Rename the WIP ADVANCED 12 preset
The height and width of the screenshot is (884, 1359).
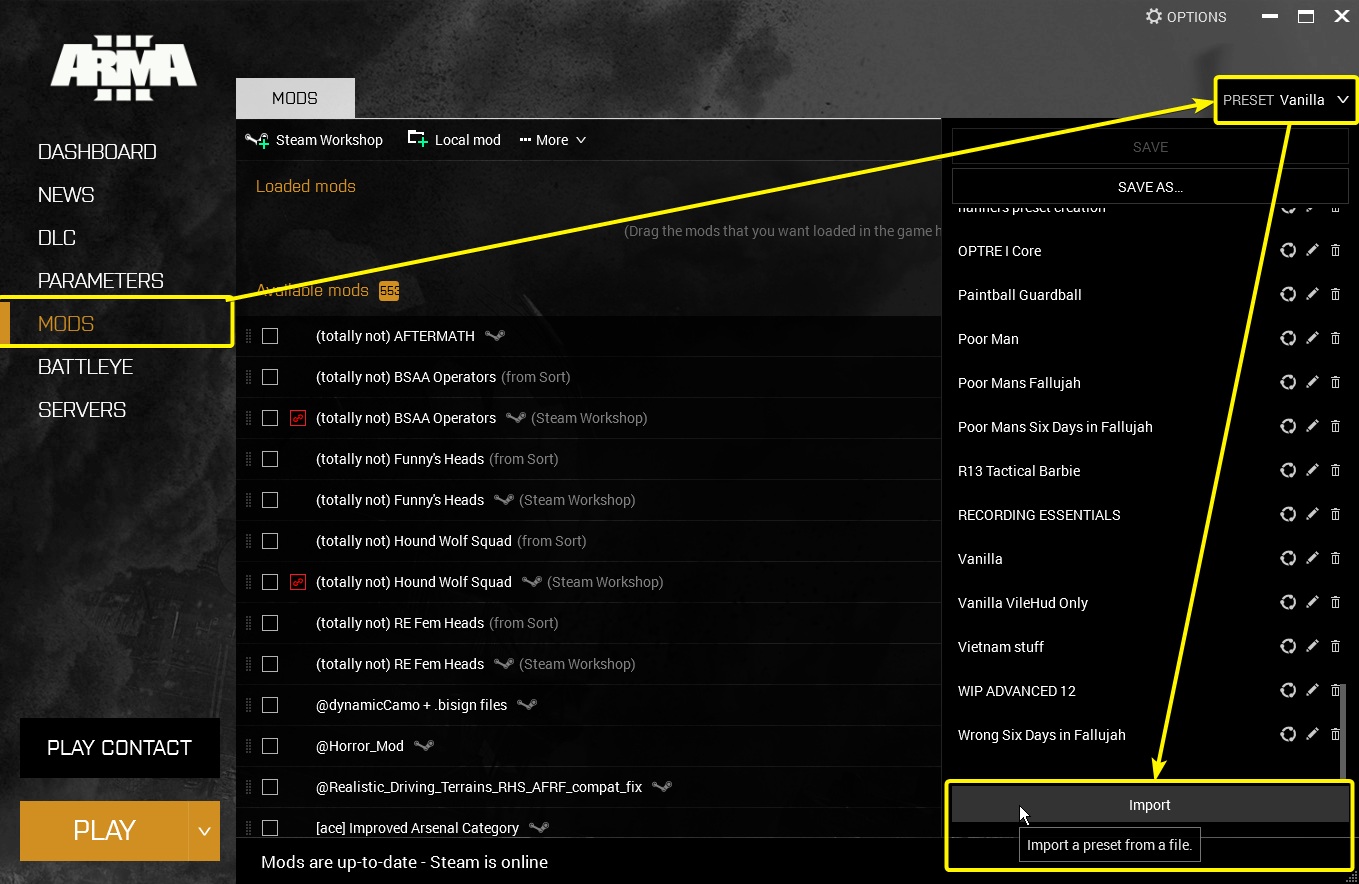(x=1313, y=690)
